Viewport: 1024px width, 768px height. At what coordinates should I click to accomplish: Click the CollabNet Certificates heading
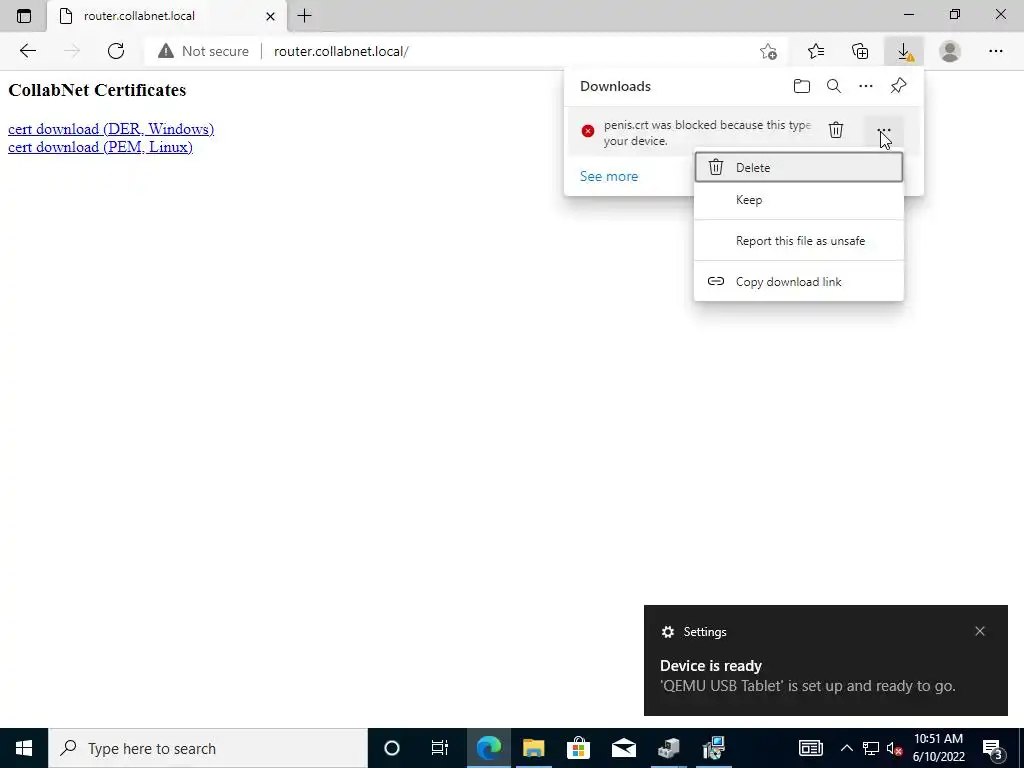tap(97, 90)
